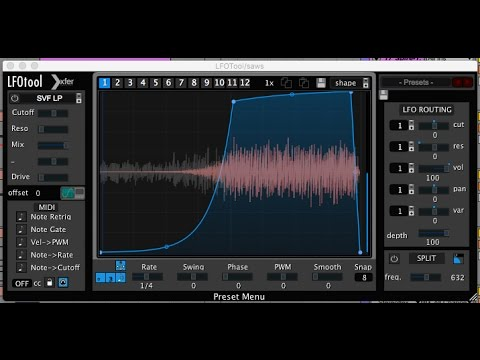Click the save preset icon under Presets
Image resolution: width=480 pixels, height=360 pixels.
(384, 95)
